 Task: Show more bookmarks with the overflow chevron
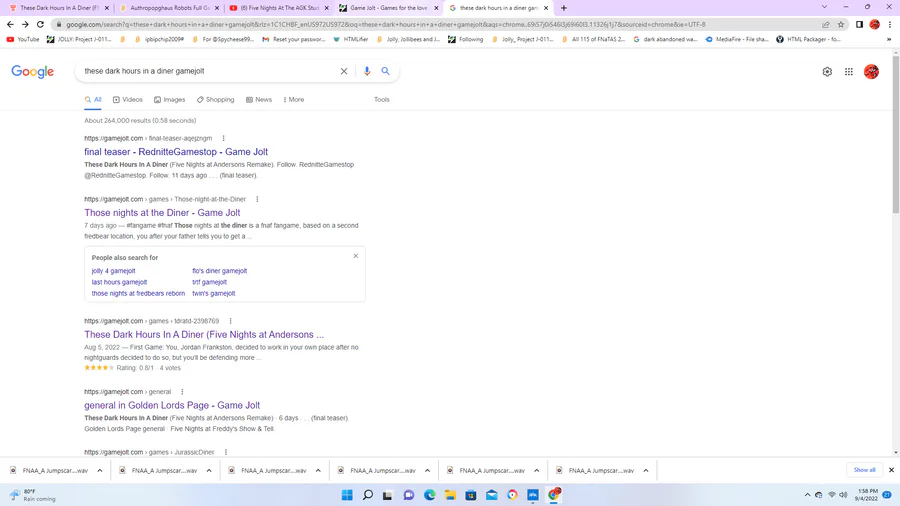889,40
